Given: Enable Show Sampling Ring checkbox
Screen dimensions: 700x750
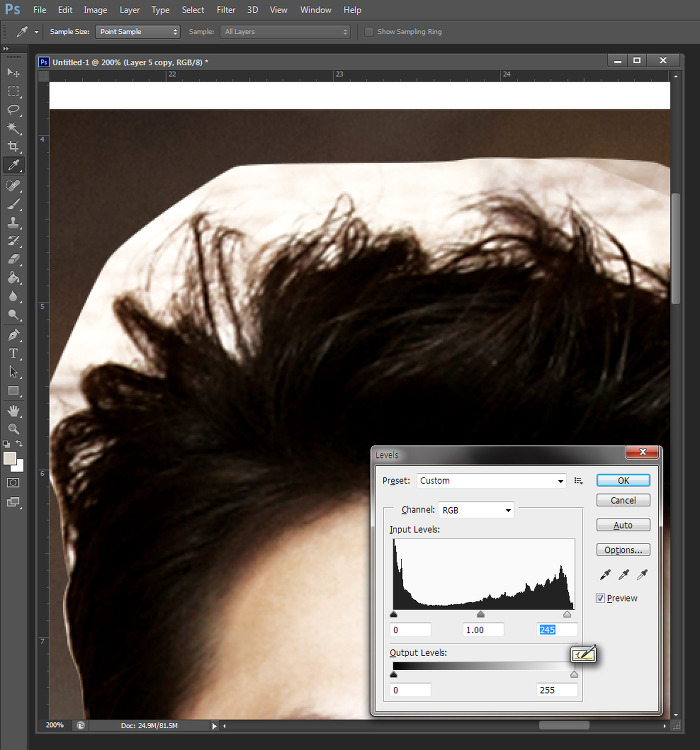Looking at the screenshot, I should pos(369,32).
